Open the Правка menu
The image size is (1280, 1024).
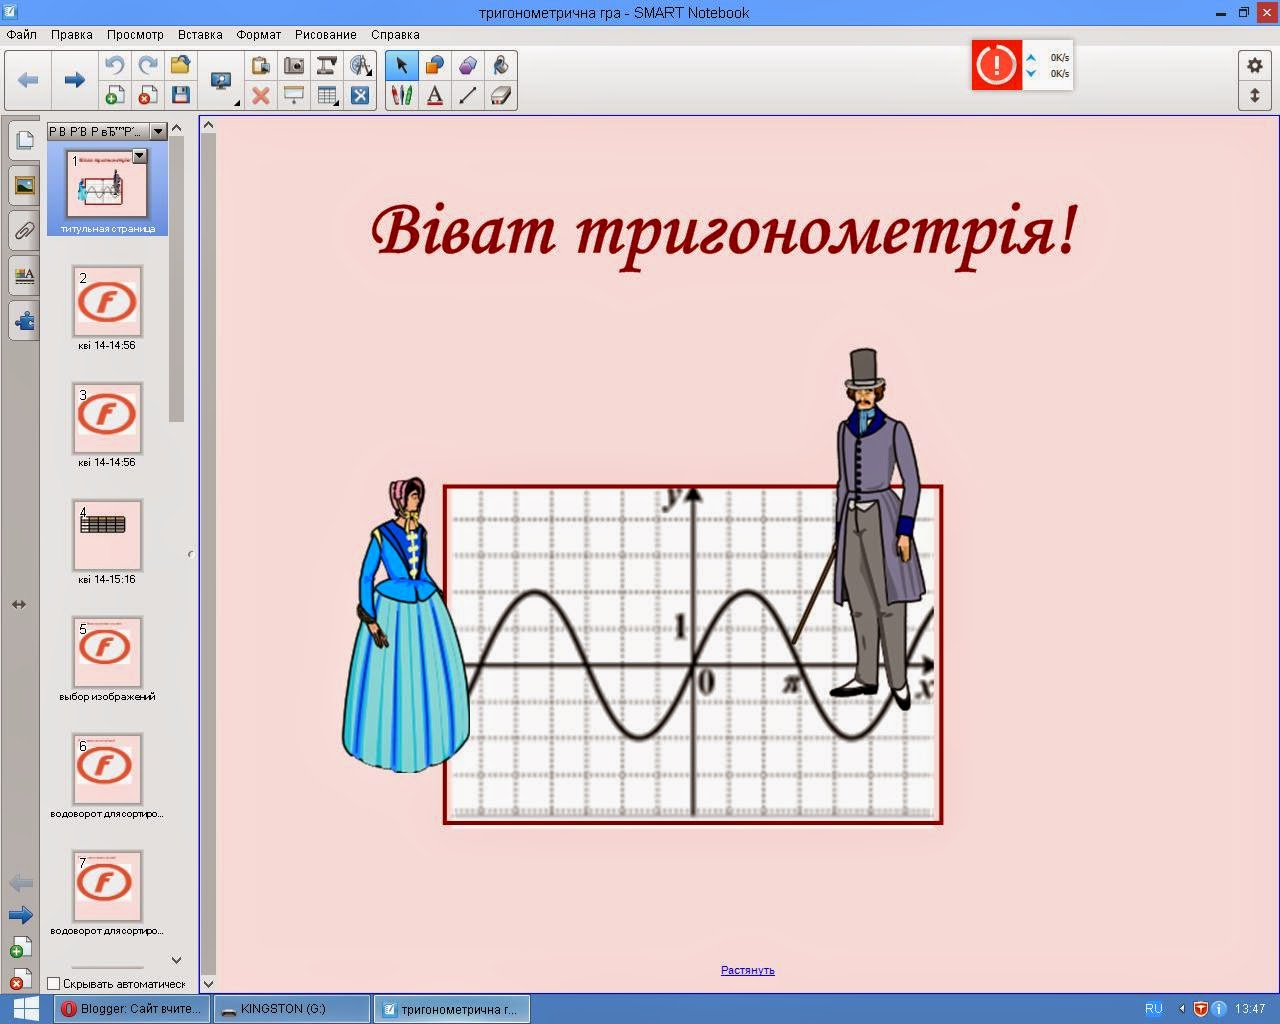tap(72, 34)
